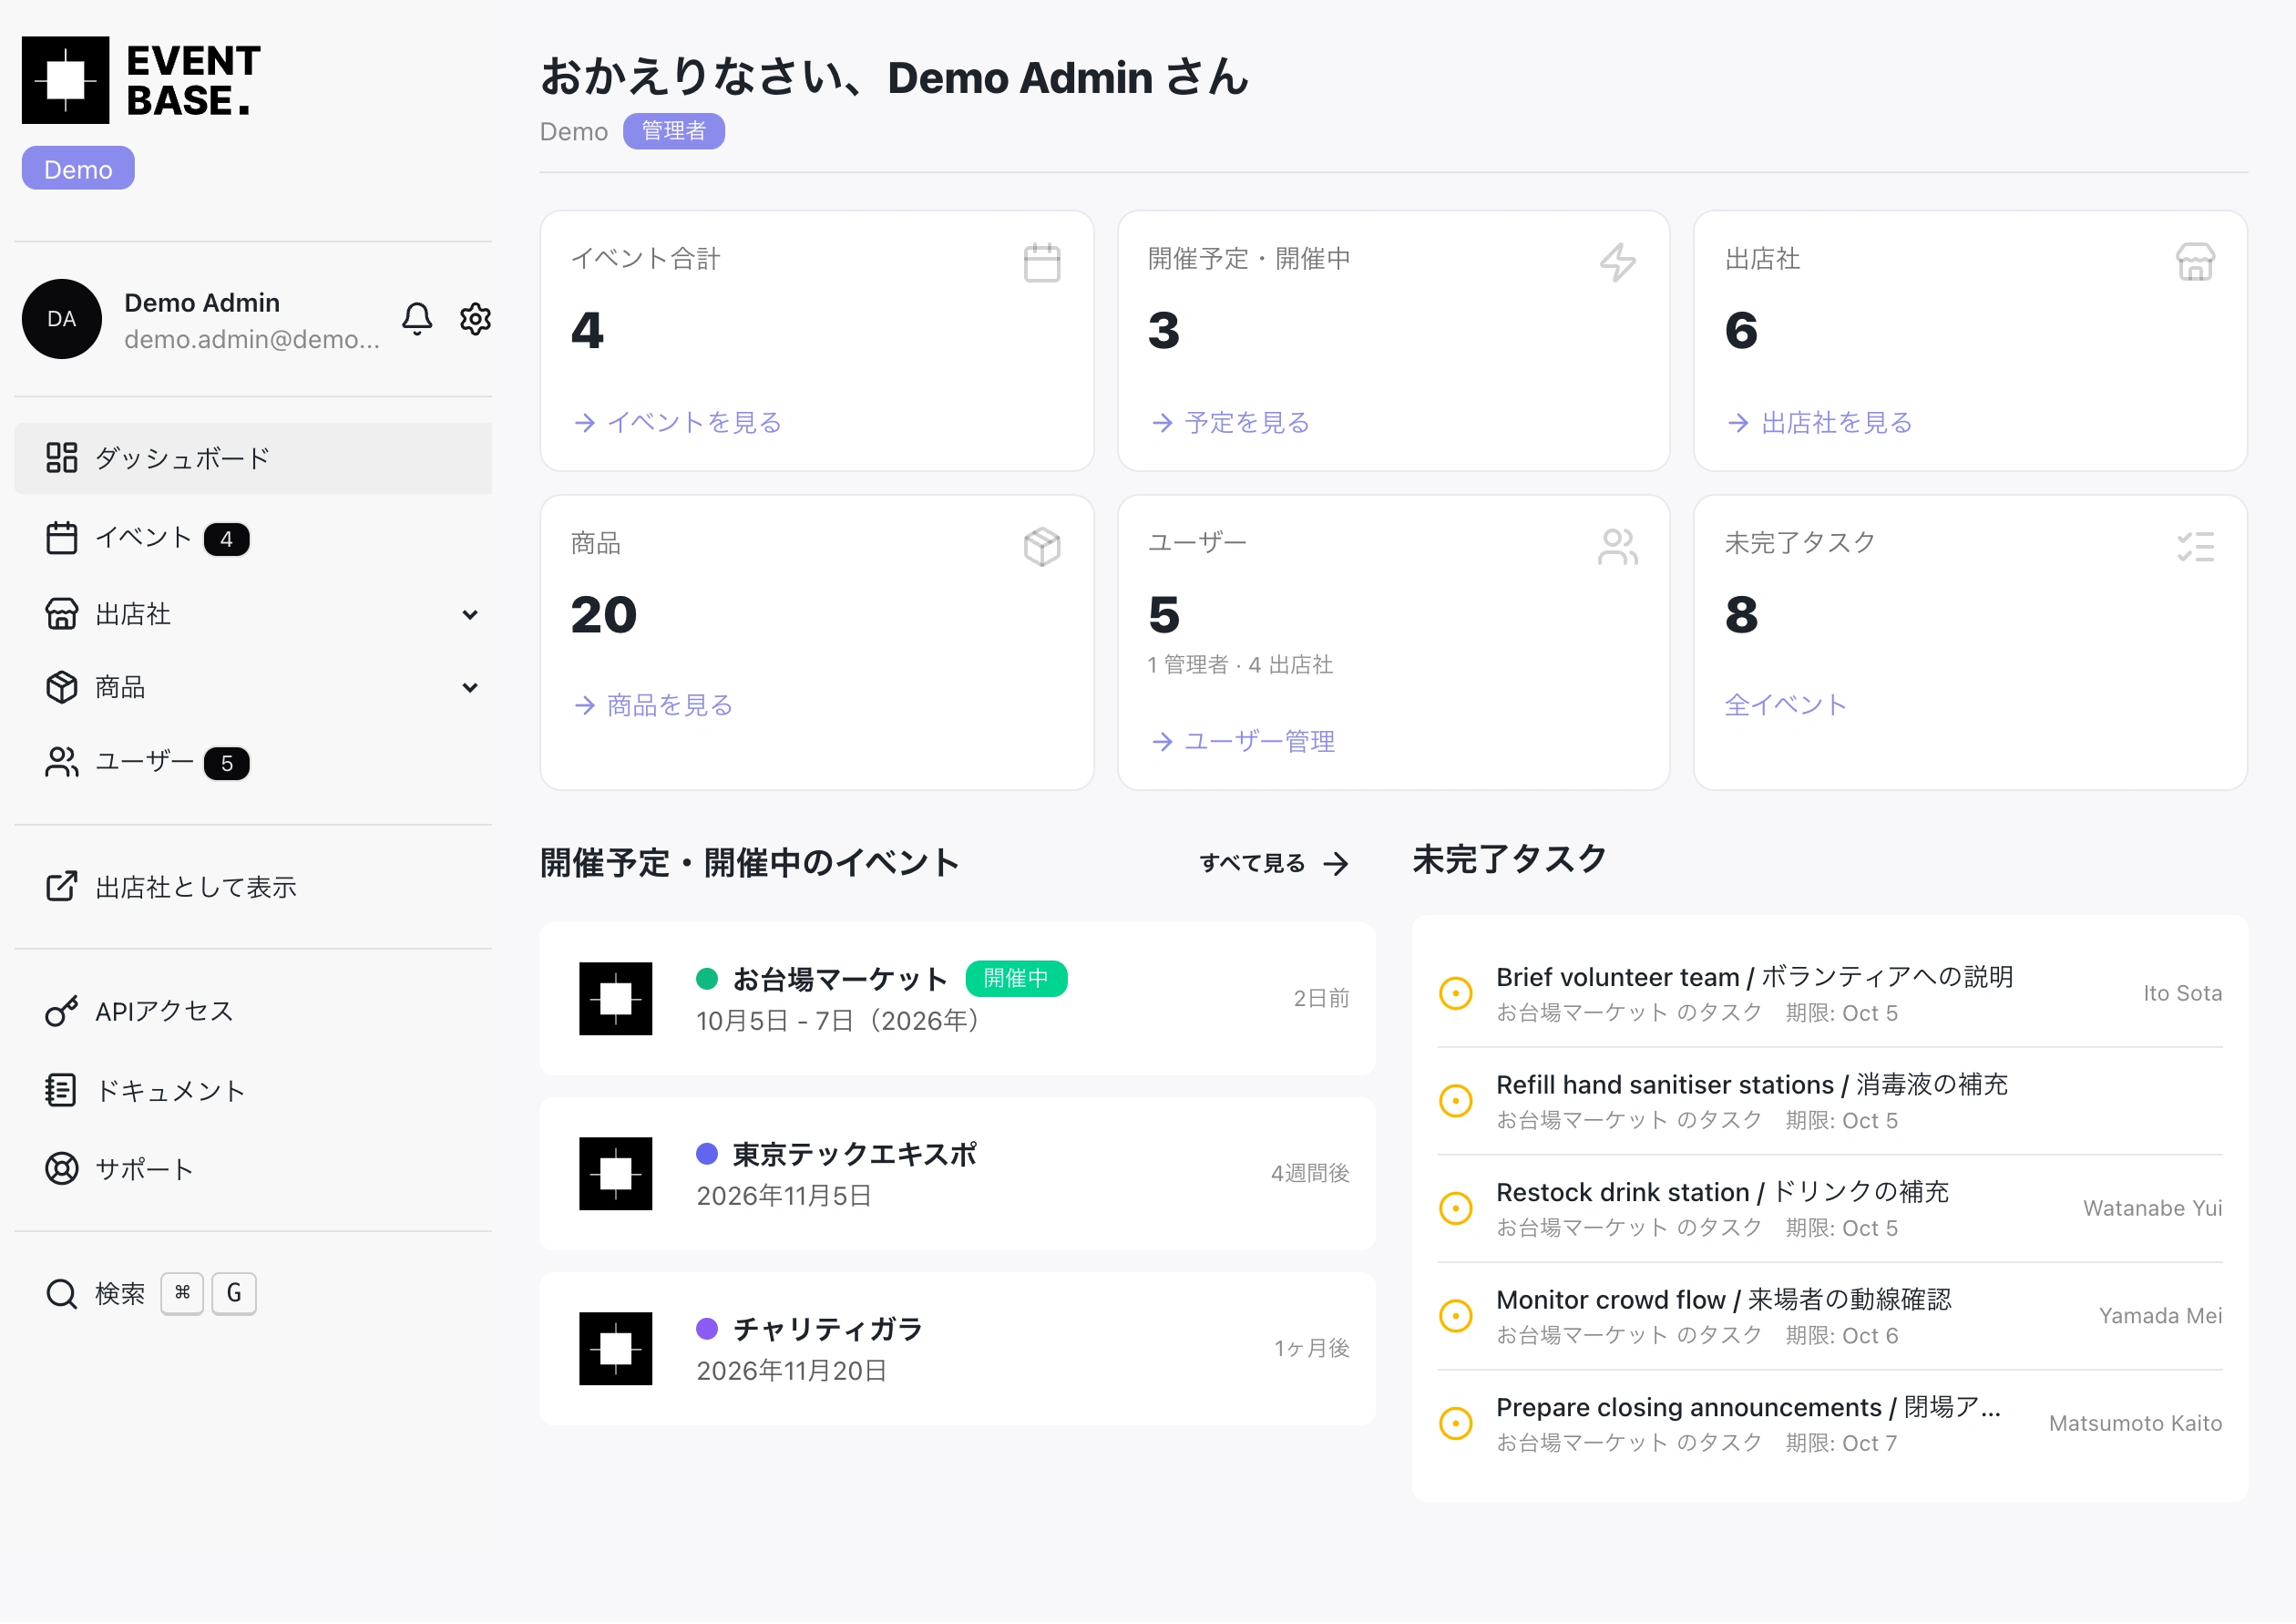Click store icon on 出店社 card

point(2195,263)
